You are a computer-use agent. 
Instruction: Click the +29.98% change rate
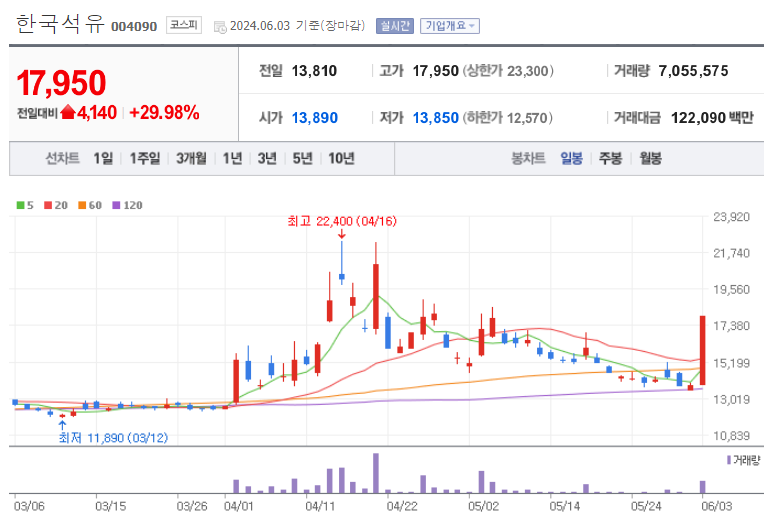click(164, 113)
